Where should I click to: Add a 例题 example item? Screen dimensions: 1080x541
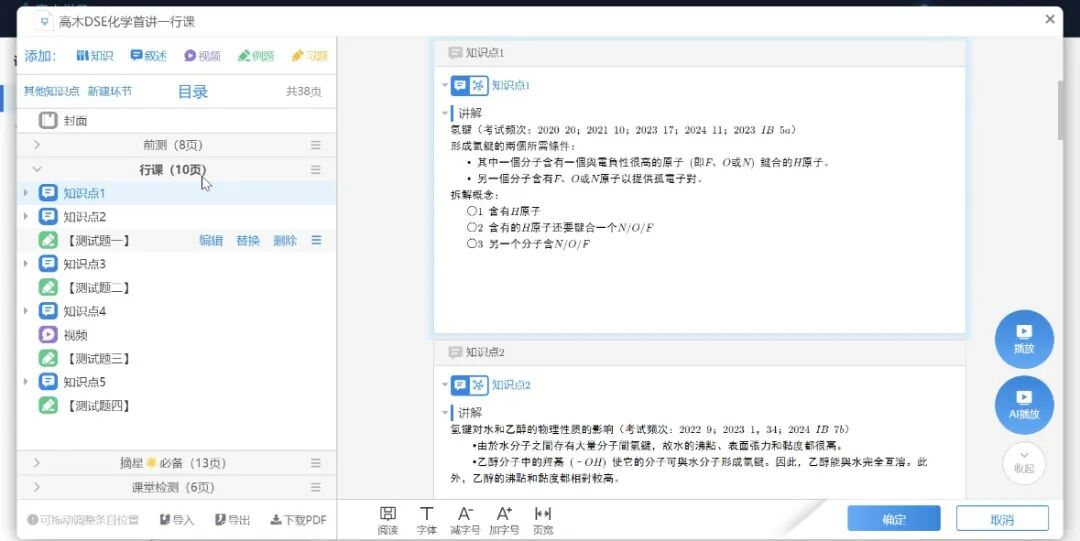[256, 56]
